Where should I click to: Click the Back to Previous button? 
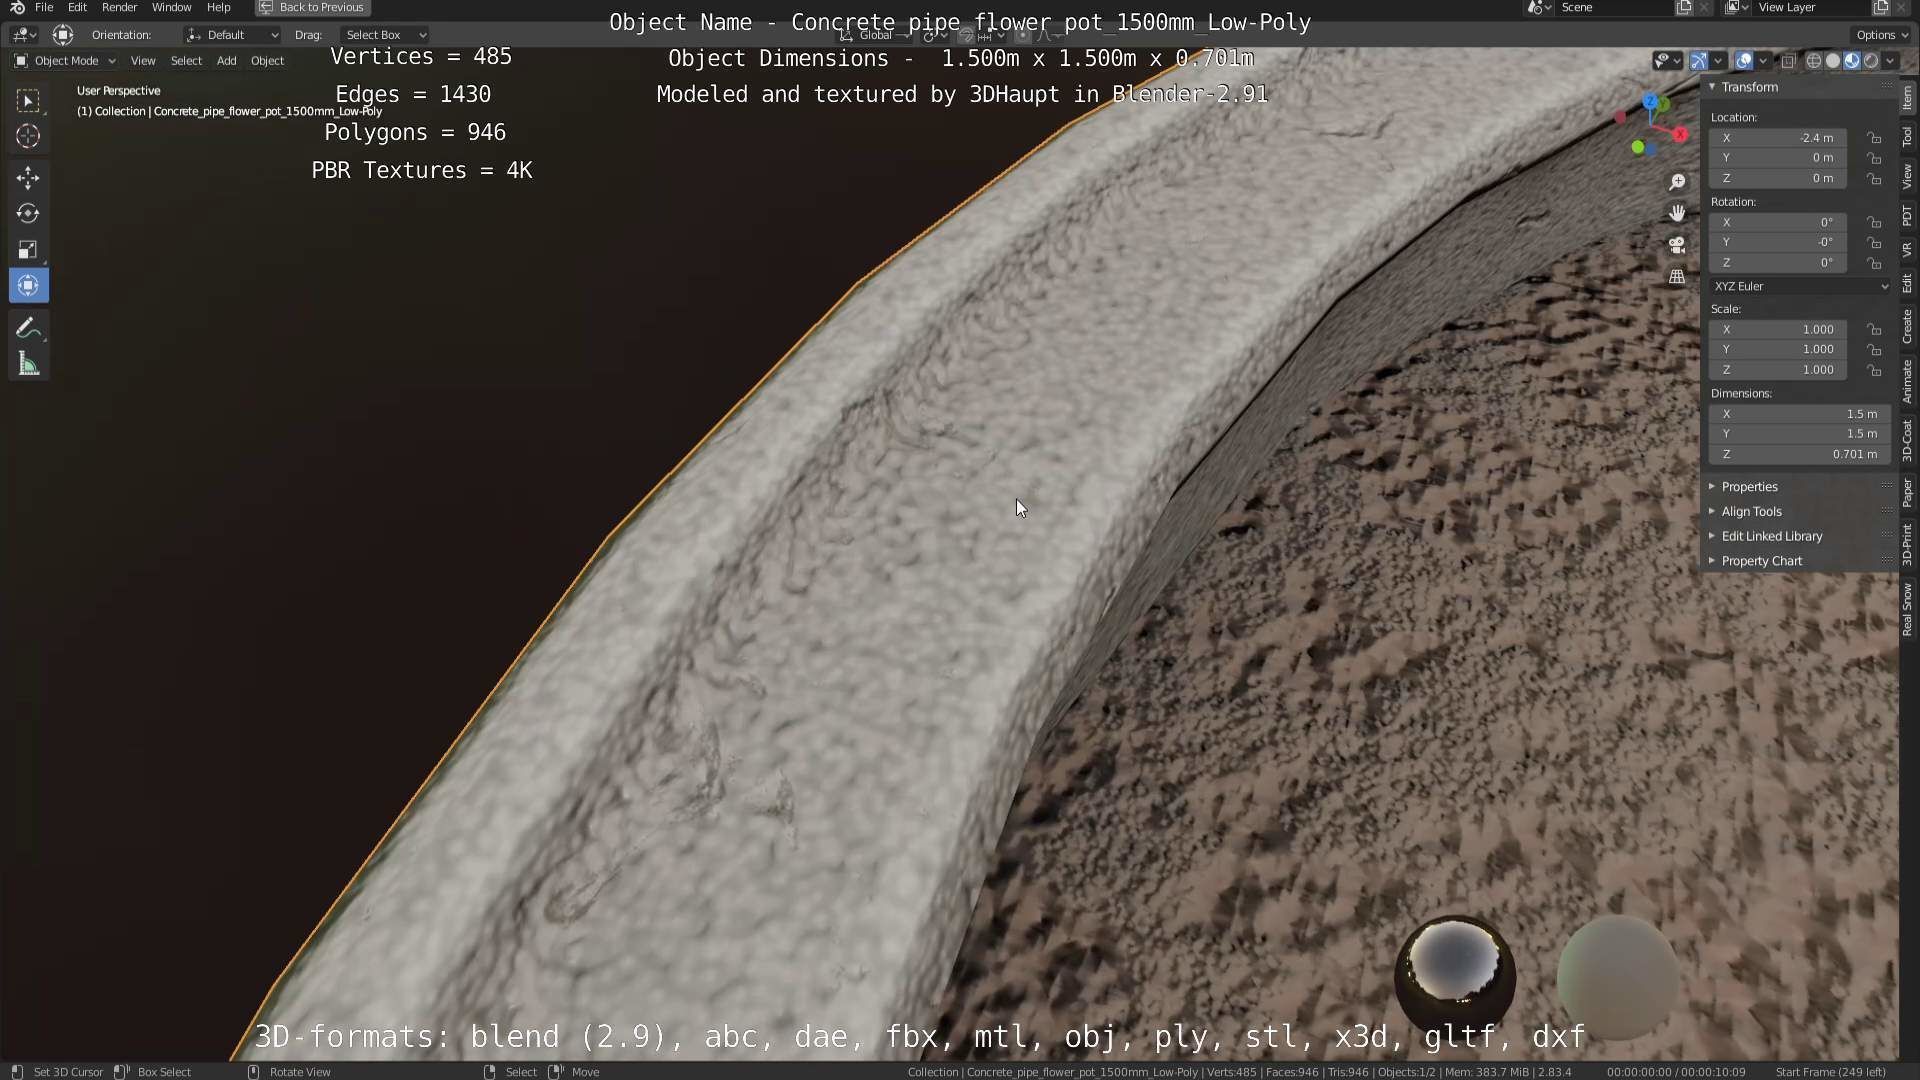point(312,7)
